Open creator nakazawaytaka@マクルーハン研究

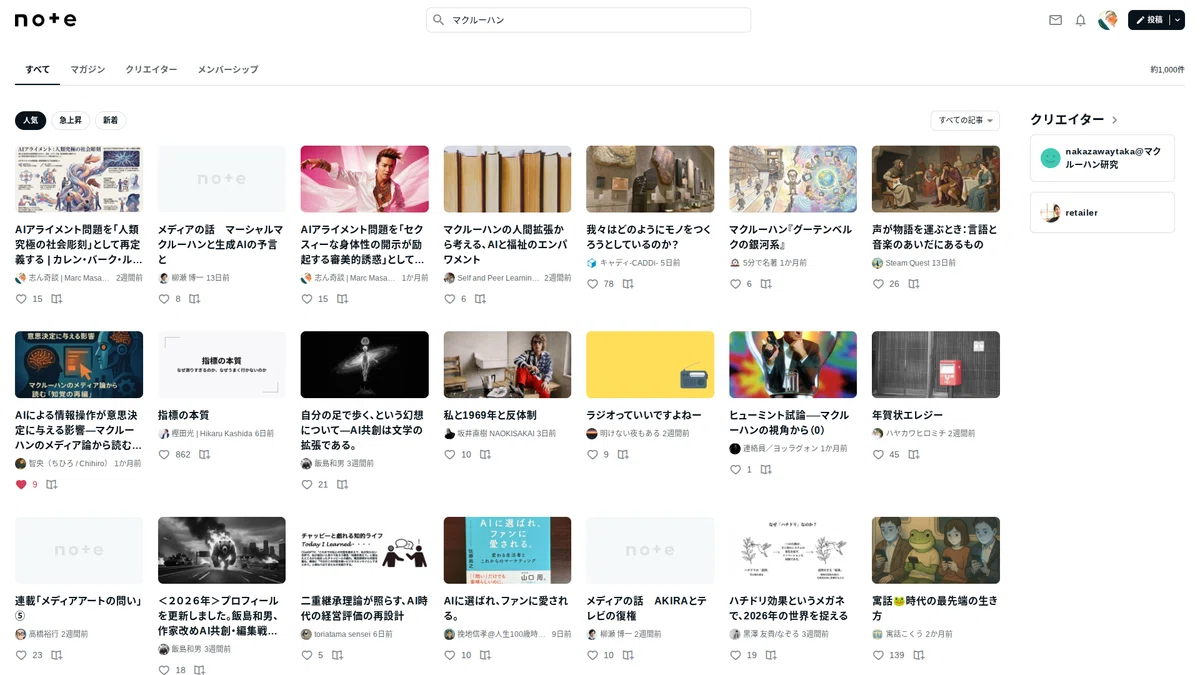(1102, 158)
